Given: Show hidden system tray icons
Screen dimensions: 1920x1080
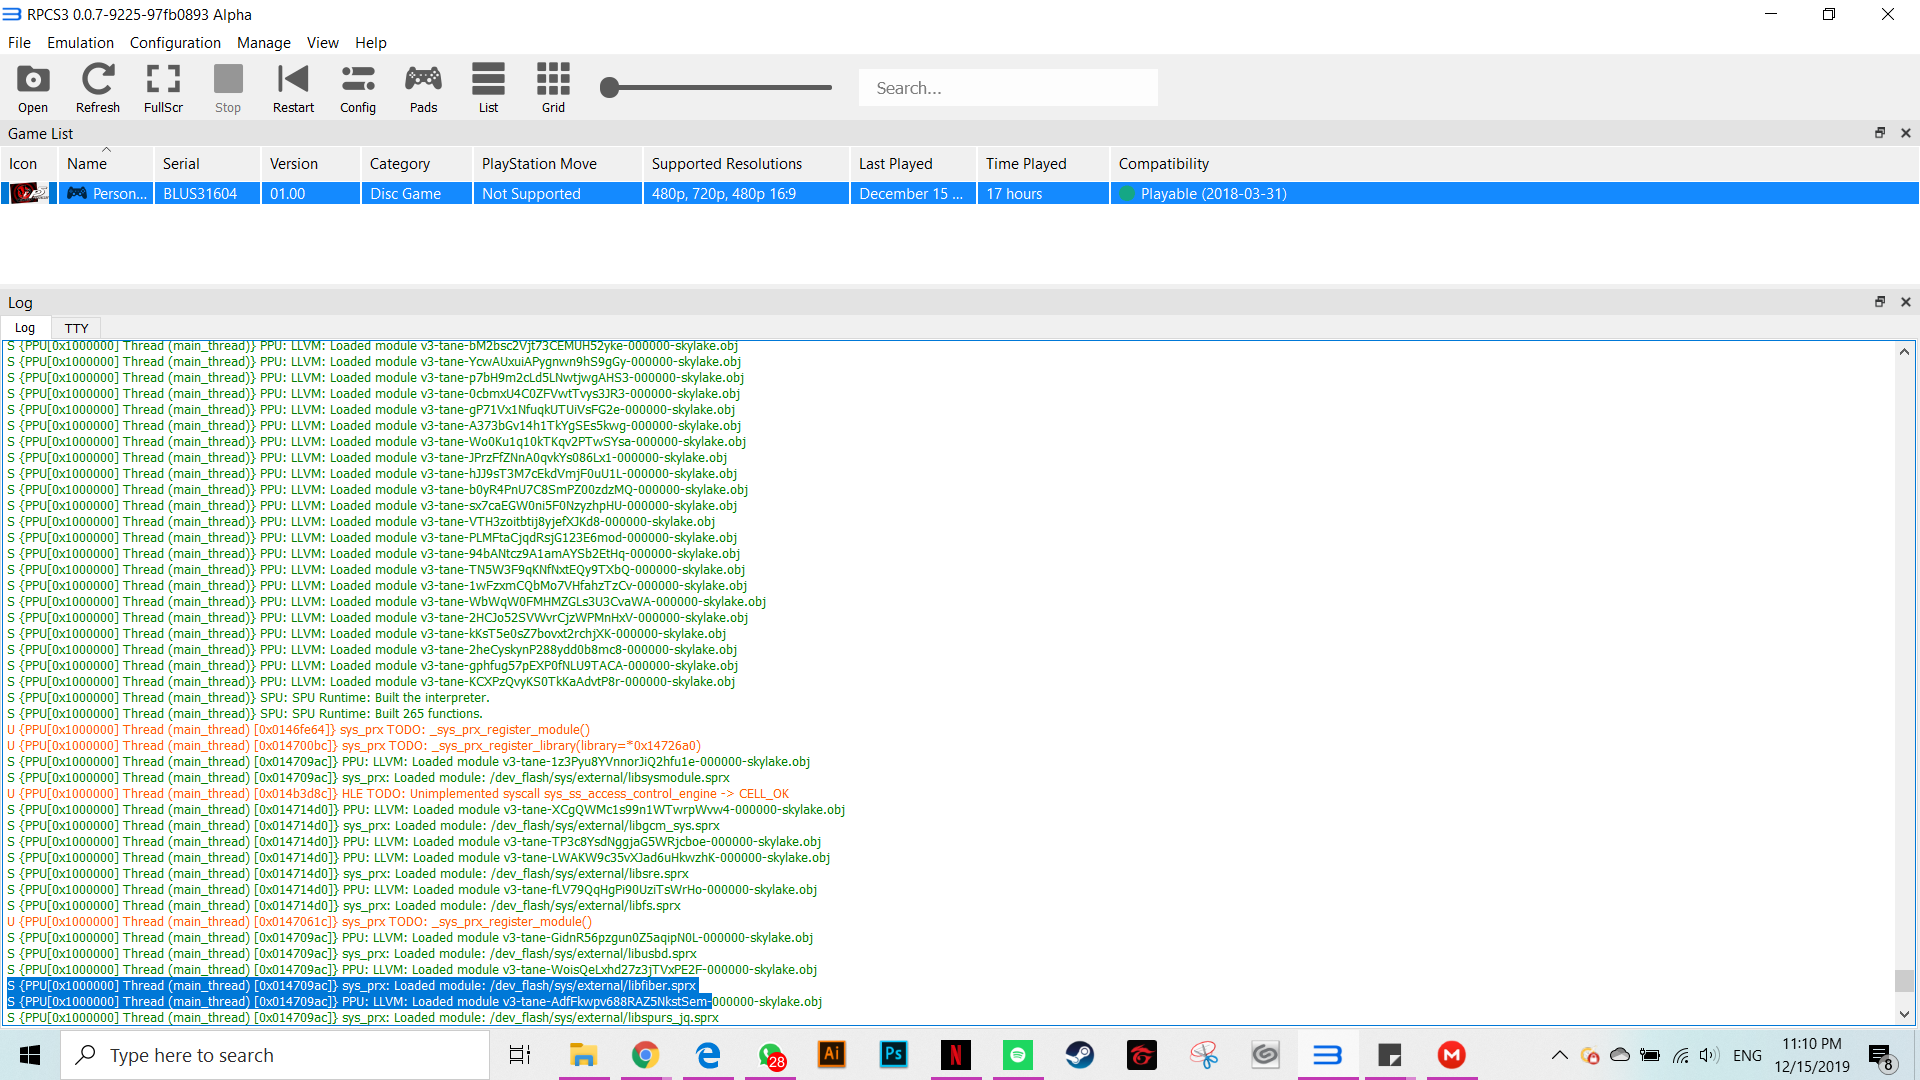Looking at the screenshot, I should point(1559,1055).
